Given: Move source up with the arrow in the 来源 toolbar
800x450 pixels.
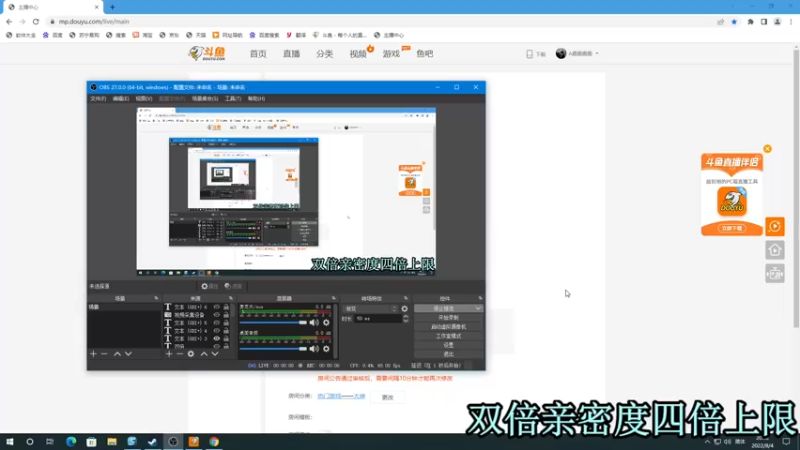Looking at the screenshot, I should 204,354.
